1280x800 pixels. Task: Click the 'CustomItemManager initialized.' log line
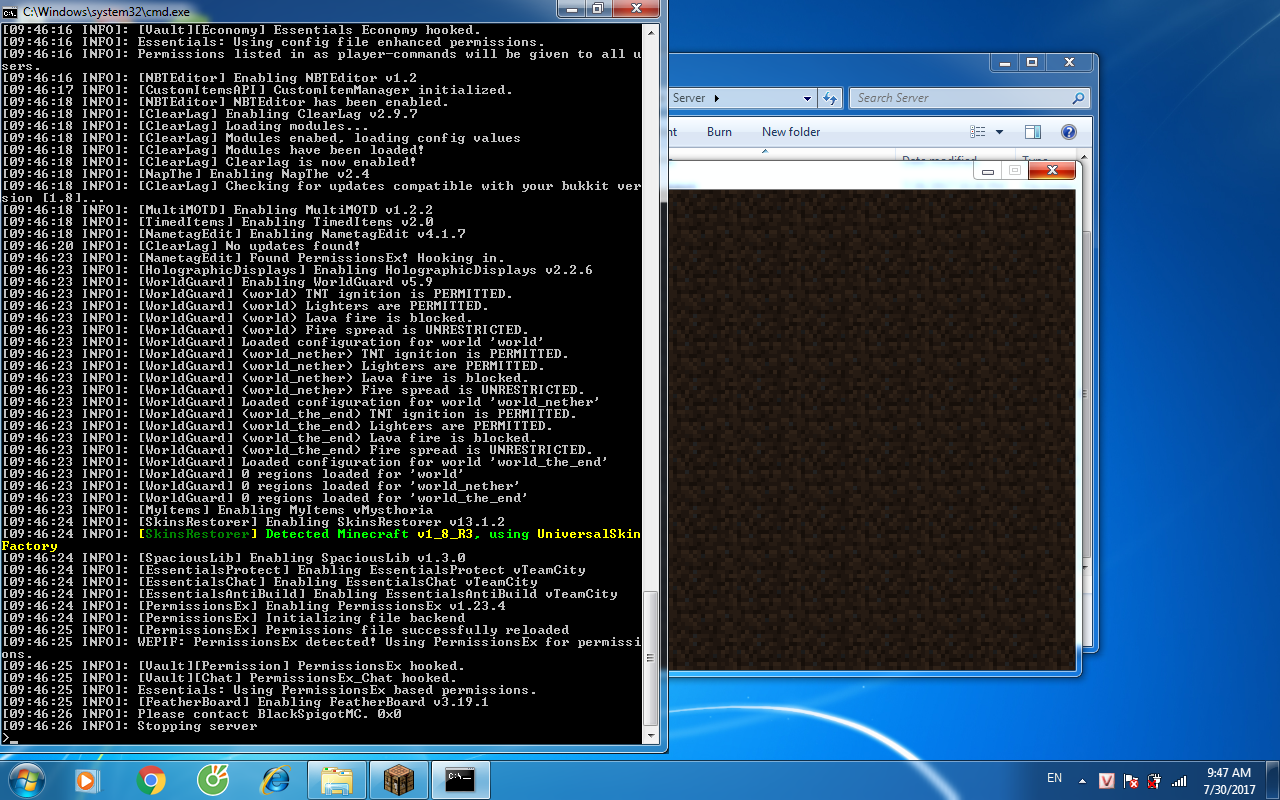(x=257, y=90)
